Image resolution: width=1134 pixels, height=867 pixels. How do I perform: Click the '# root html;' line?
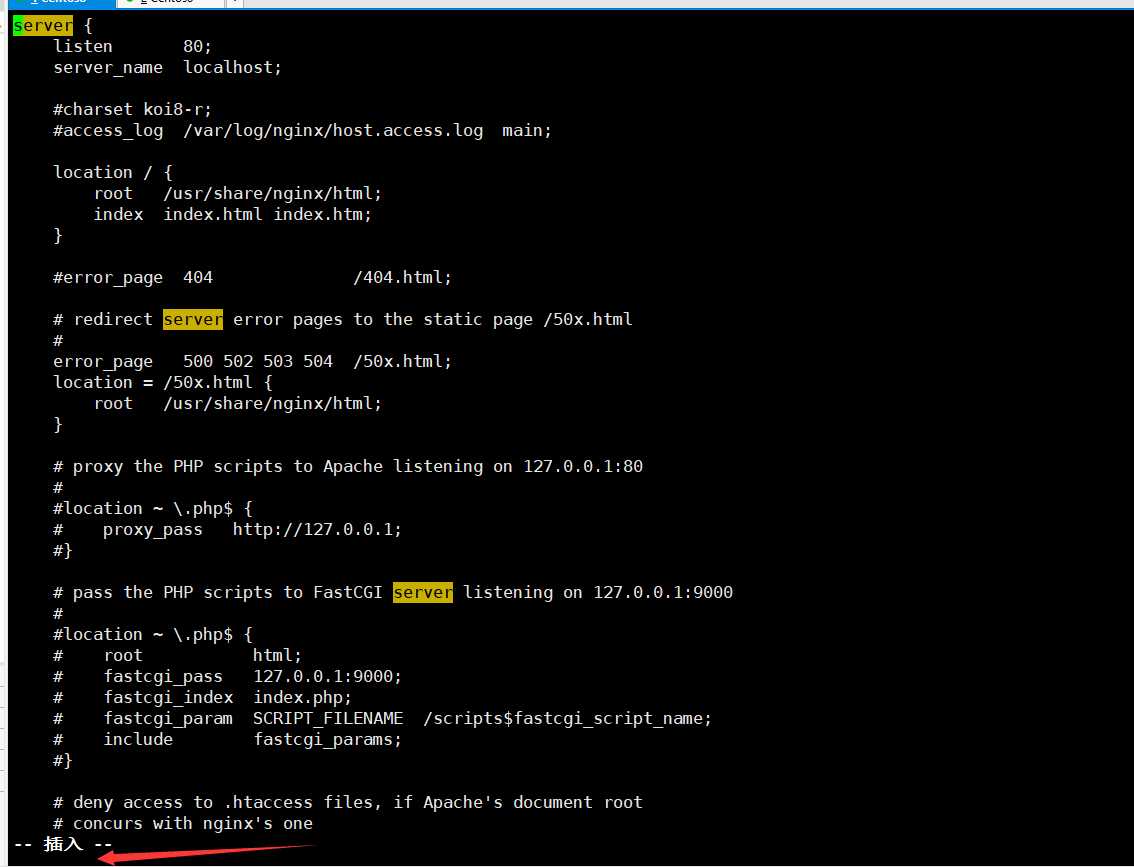pos(177,655)
